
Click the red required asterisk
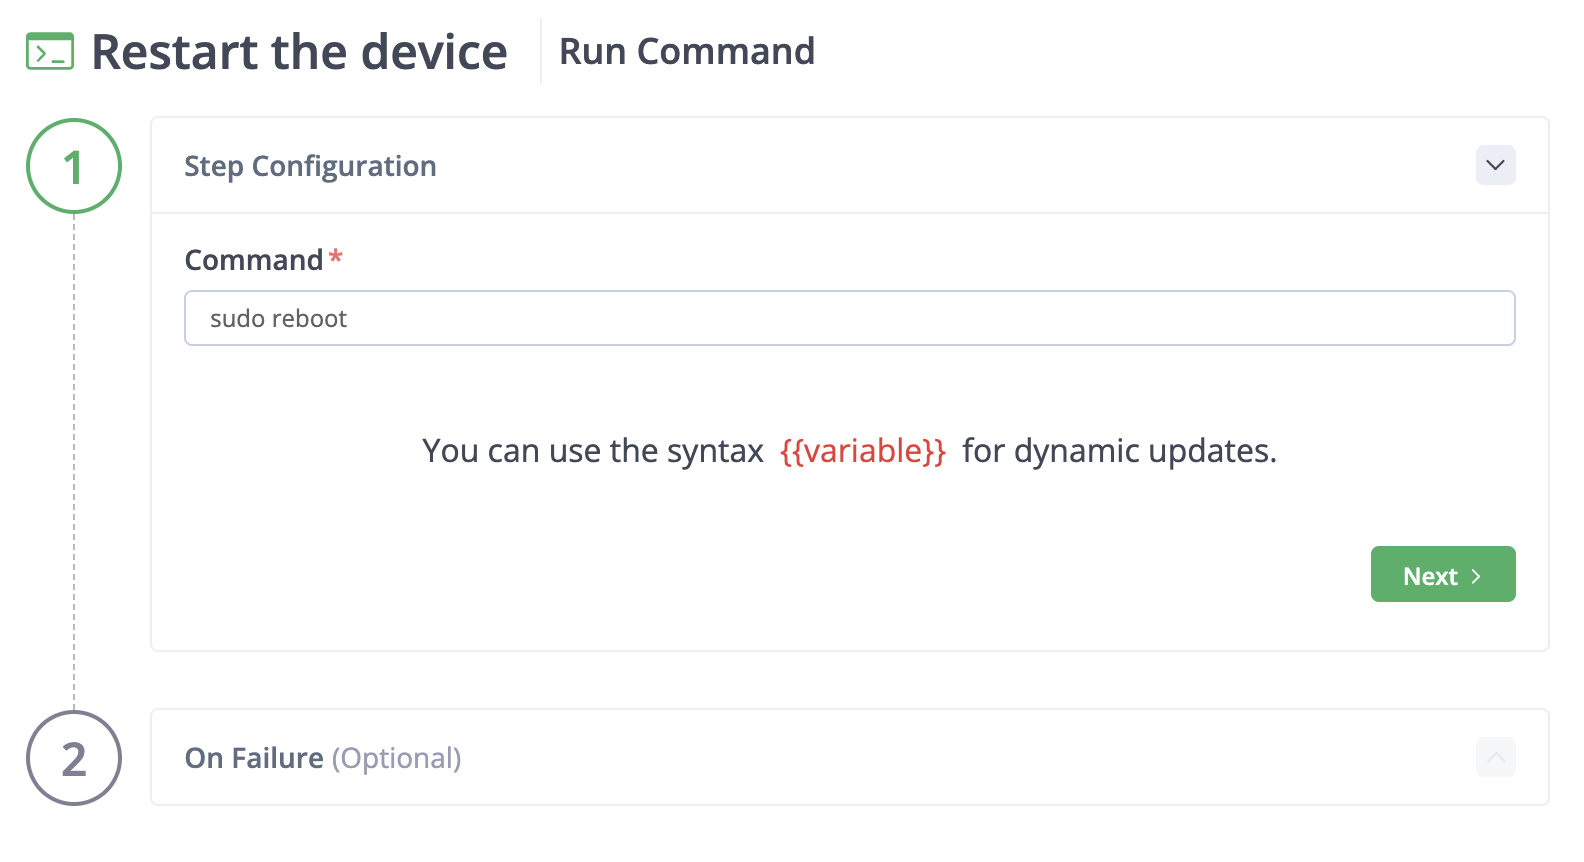tap(336, 257)
